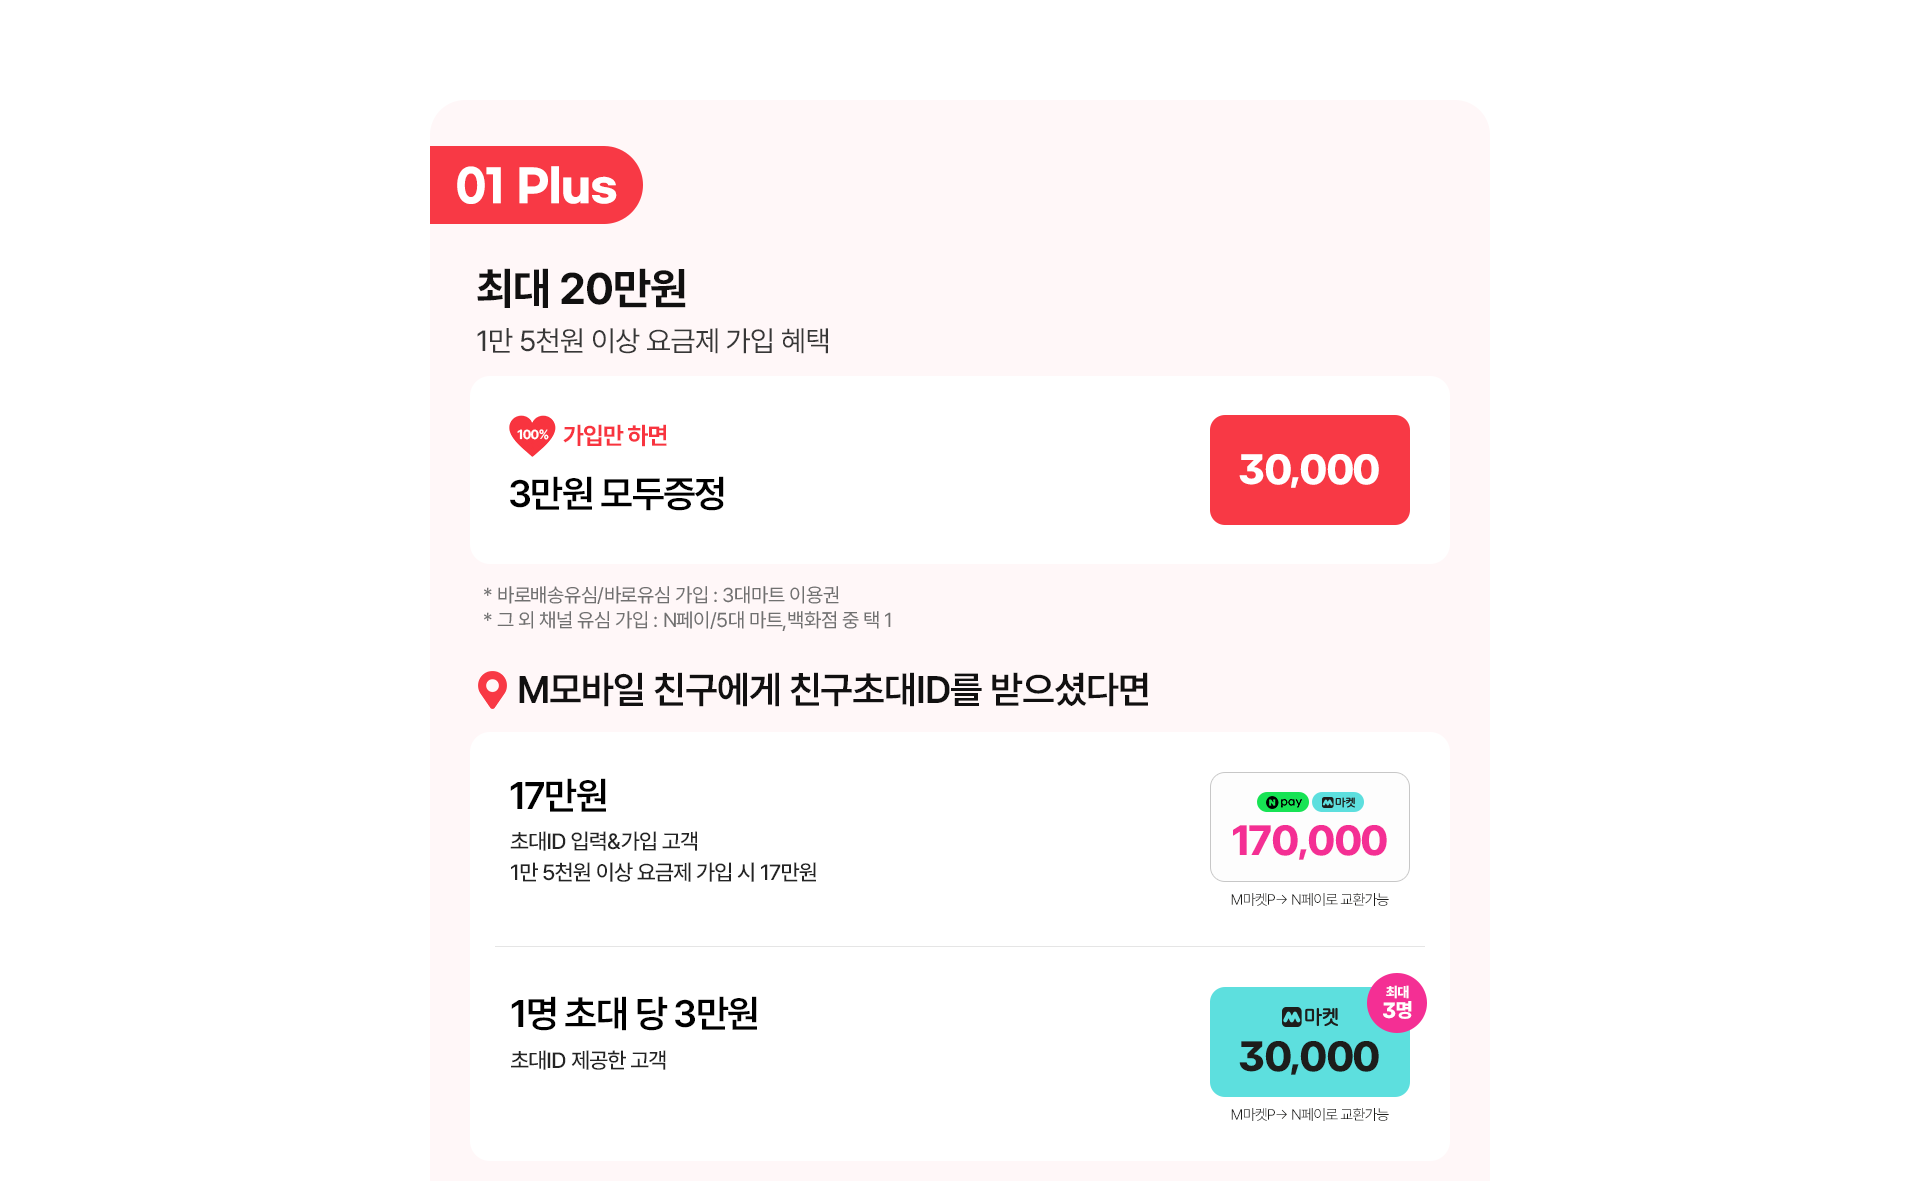Click the M마켓 logo on teal card

[1310, 1017]
